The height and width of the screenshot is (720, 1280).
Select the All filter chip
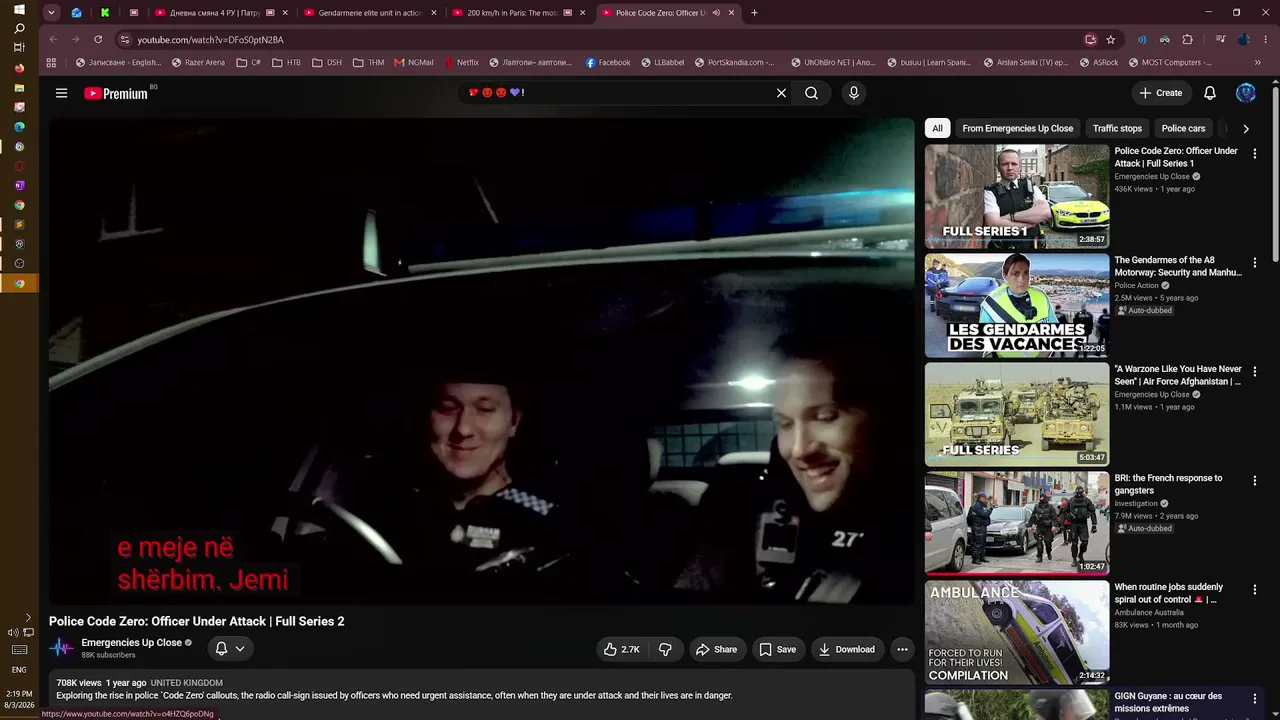[x=937, y=128]
